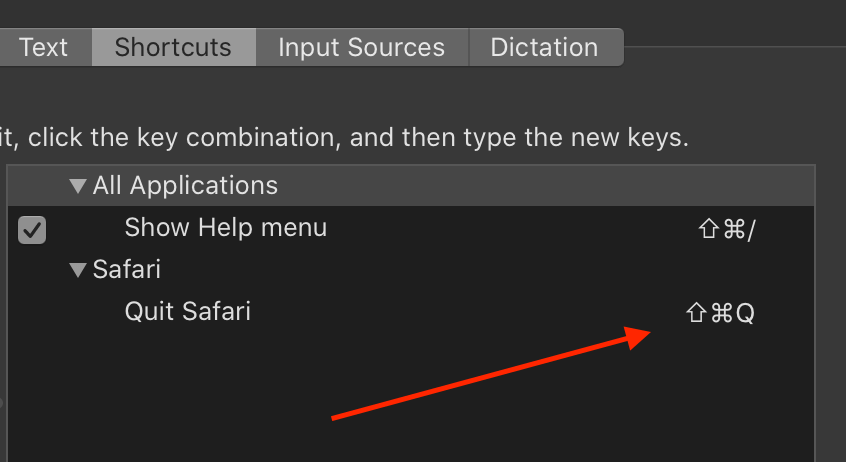This screenshot has width=846, height=462.
Task: Click the Shortcuts tab
Action: [x=174, y=47]
